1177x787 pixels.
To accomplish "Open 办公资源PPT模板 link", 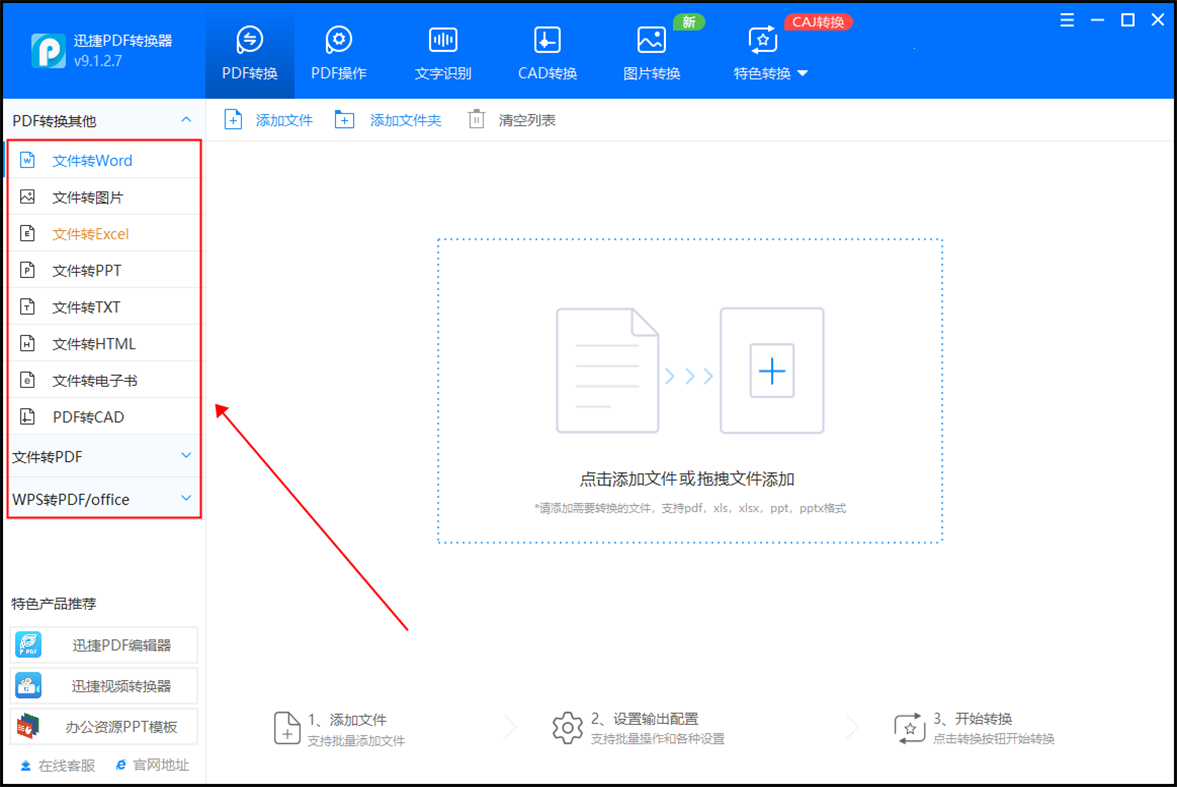I will click(104, 726).
